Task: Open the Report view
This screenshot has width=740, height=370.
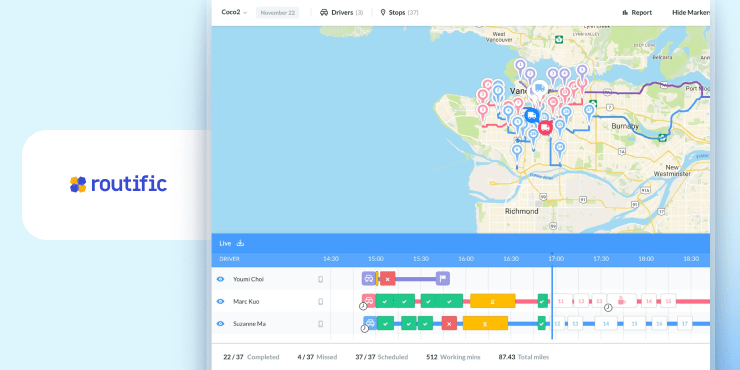Action: (637, 13)
